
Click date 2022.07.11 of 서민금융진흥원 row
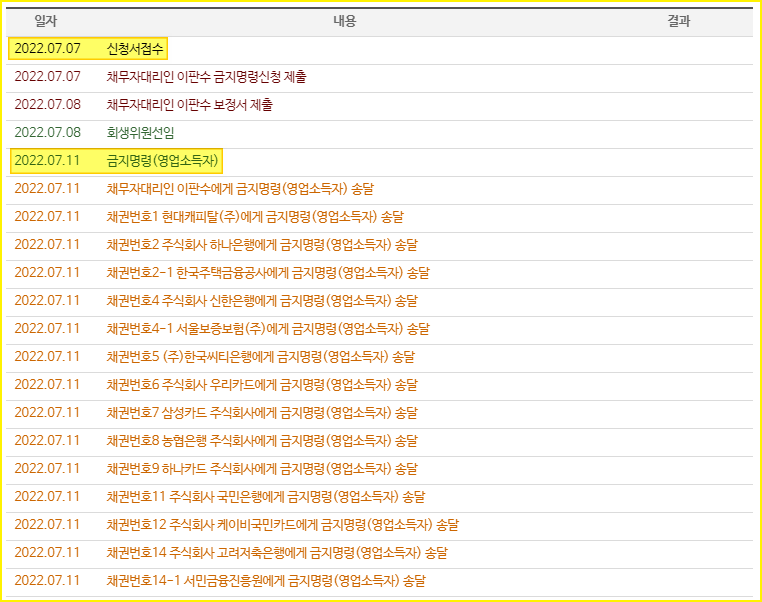point(47,581)
